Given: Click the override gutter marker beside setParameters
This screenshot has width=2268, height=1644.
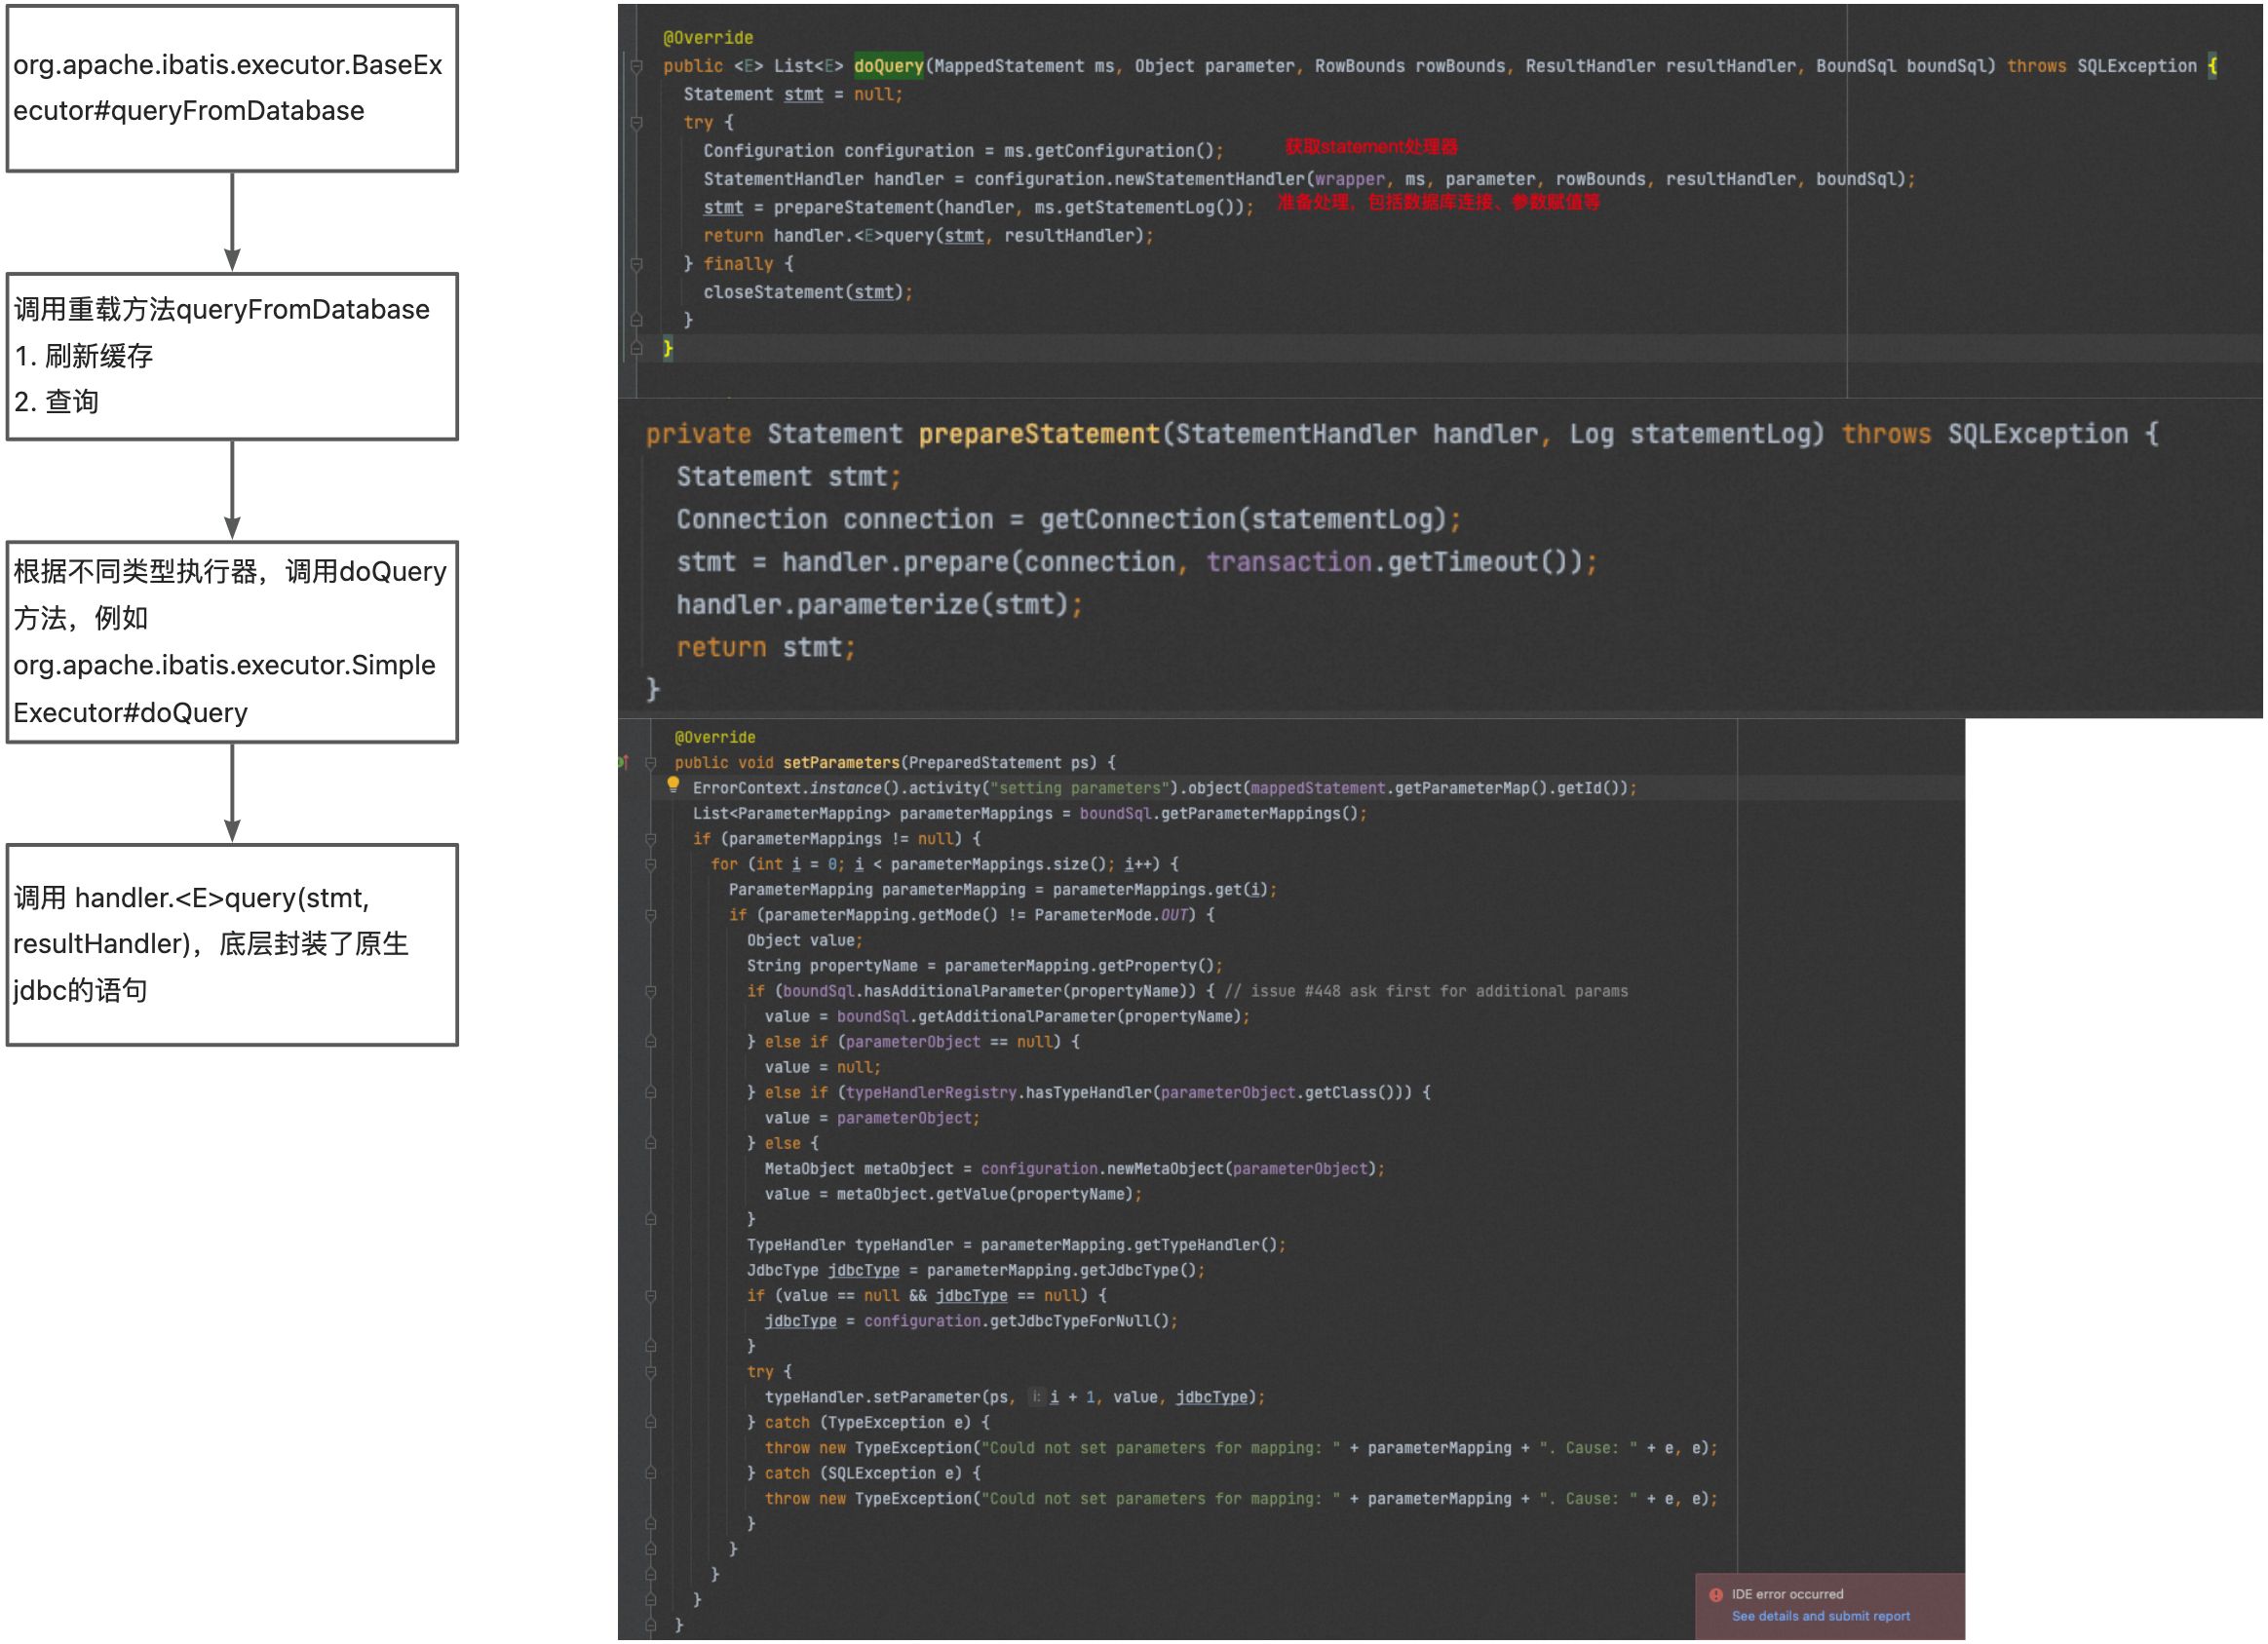Looking at the screenshot, I should click(x=623, y=762).
